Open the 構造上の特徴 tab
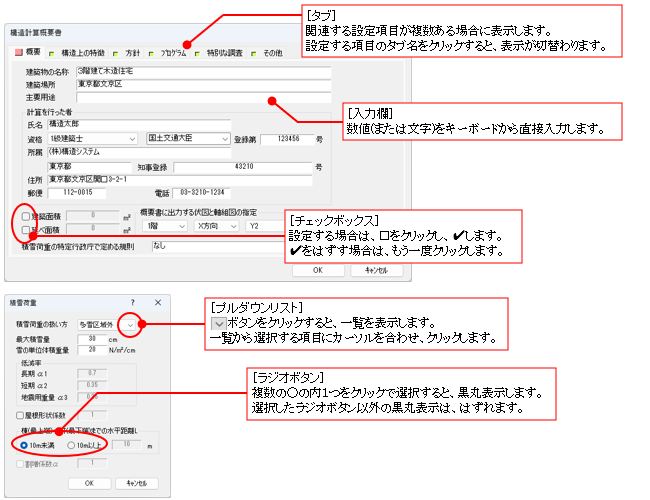The image size is (650, 500). tap(78, 53)
